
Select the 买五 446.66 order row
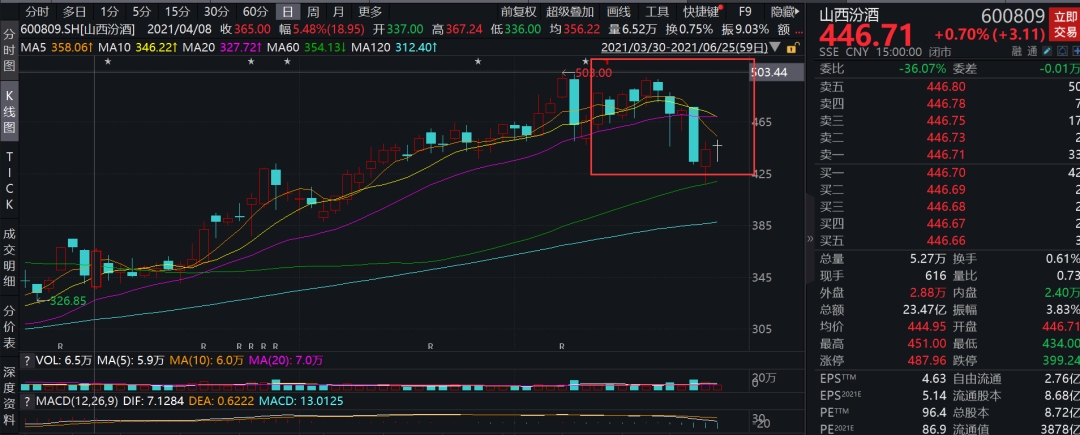click(949, 240)
